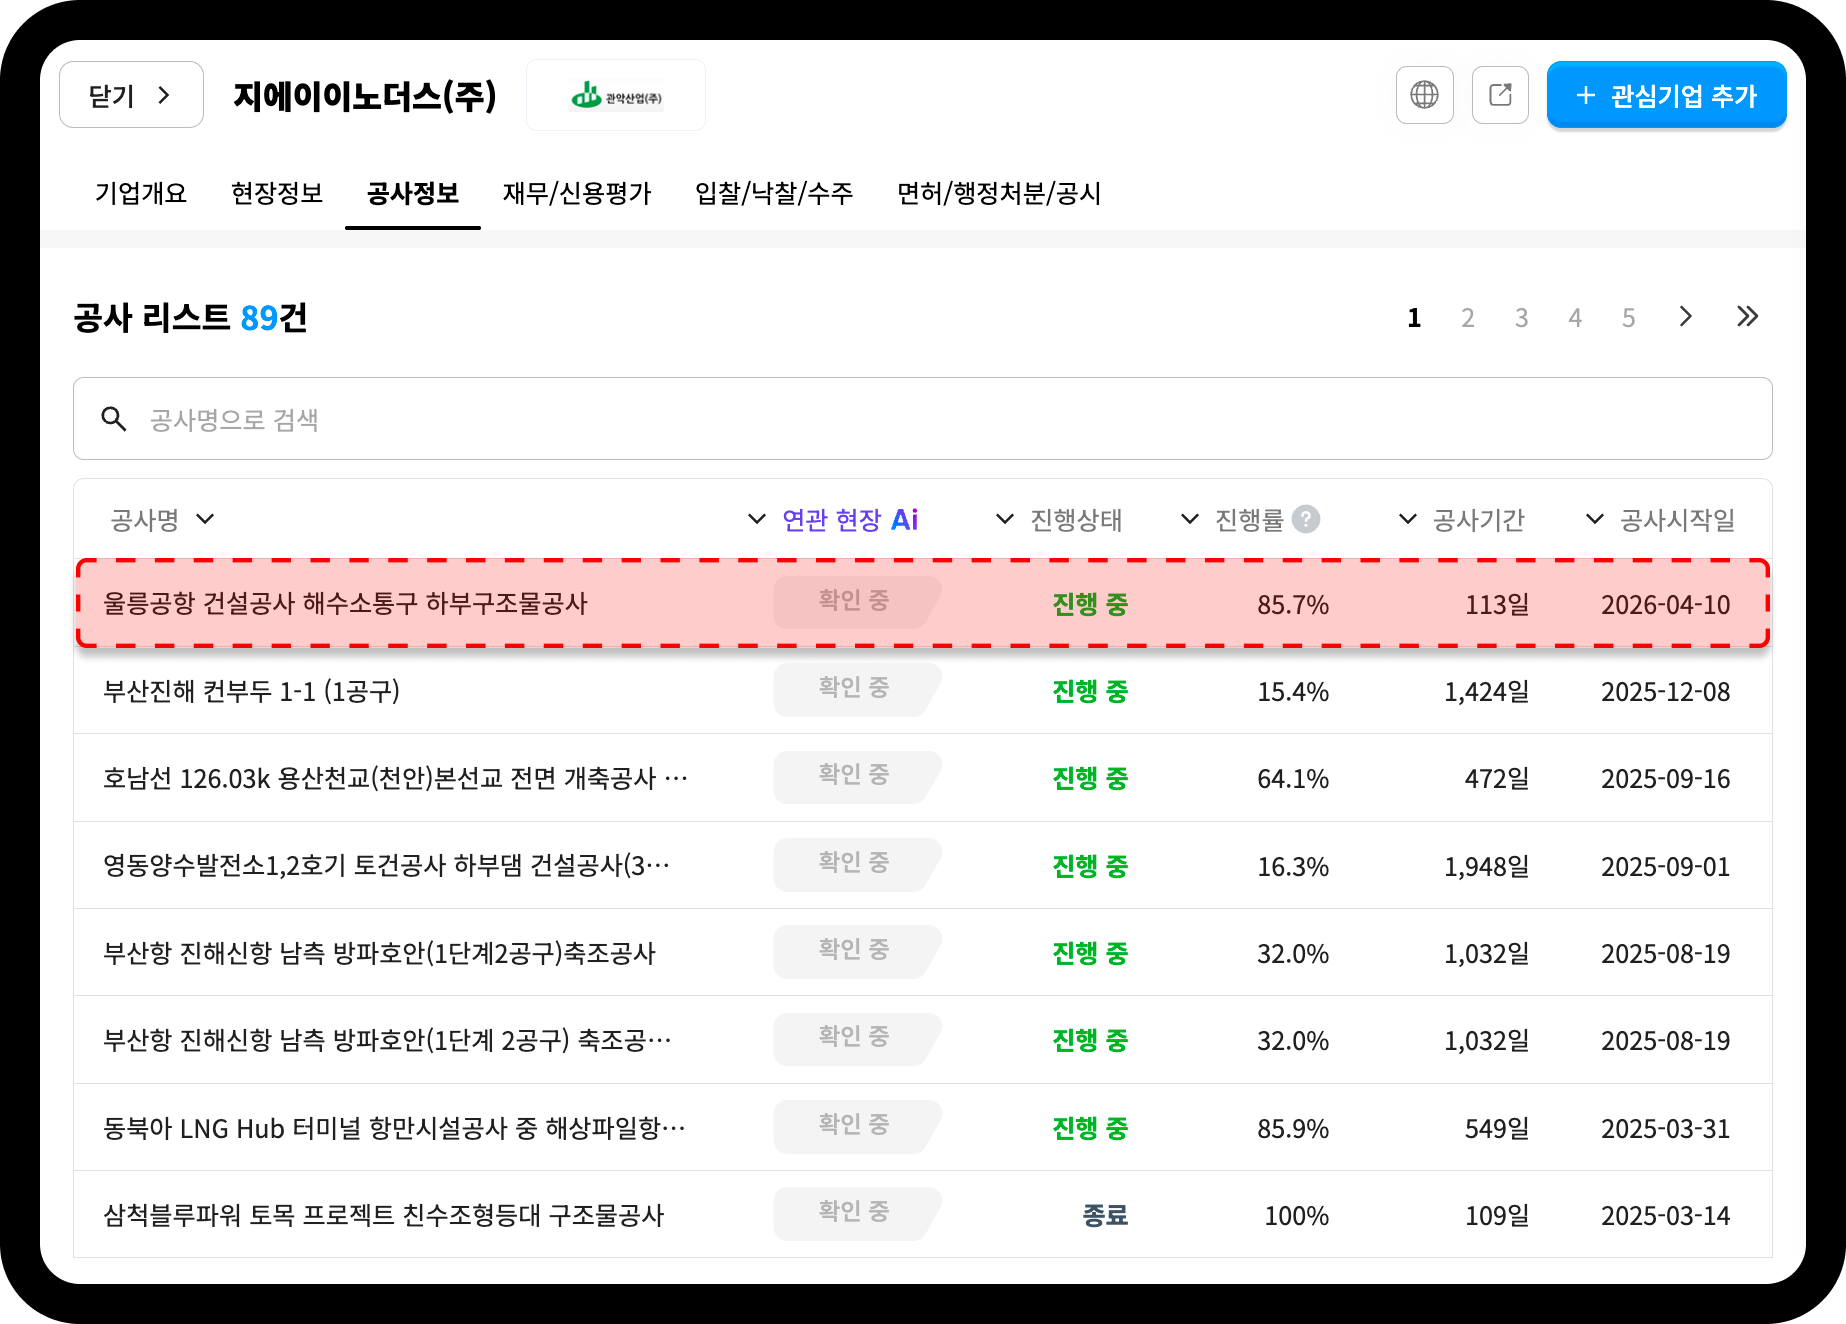The width and height of the screenshot is (1846, 1324).
Task: Go to next page arrow
Action: [1686, 317]
